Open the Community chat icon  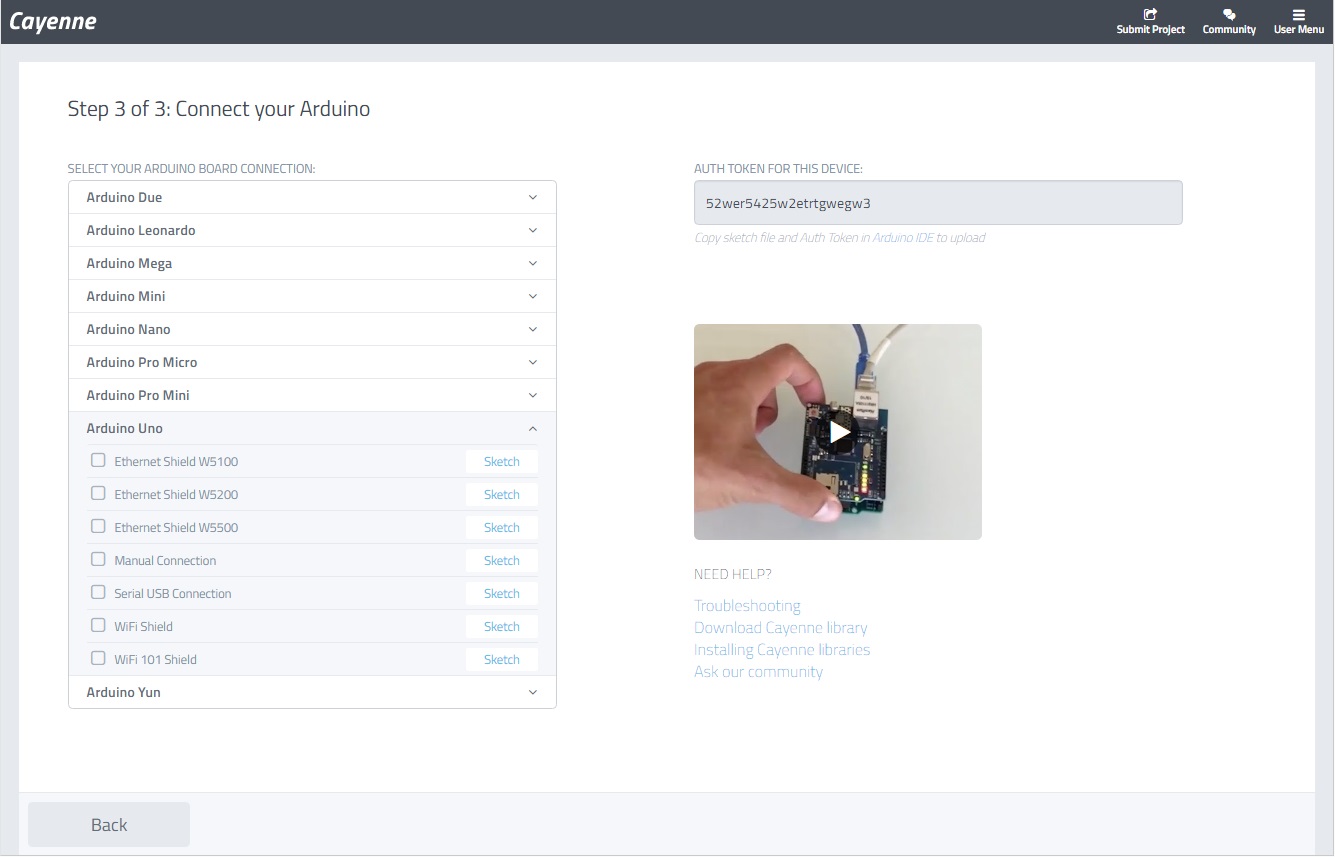[x=1229, y=14]
